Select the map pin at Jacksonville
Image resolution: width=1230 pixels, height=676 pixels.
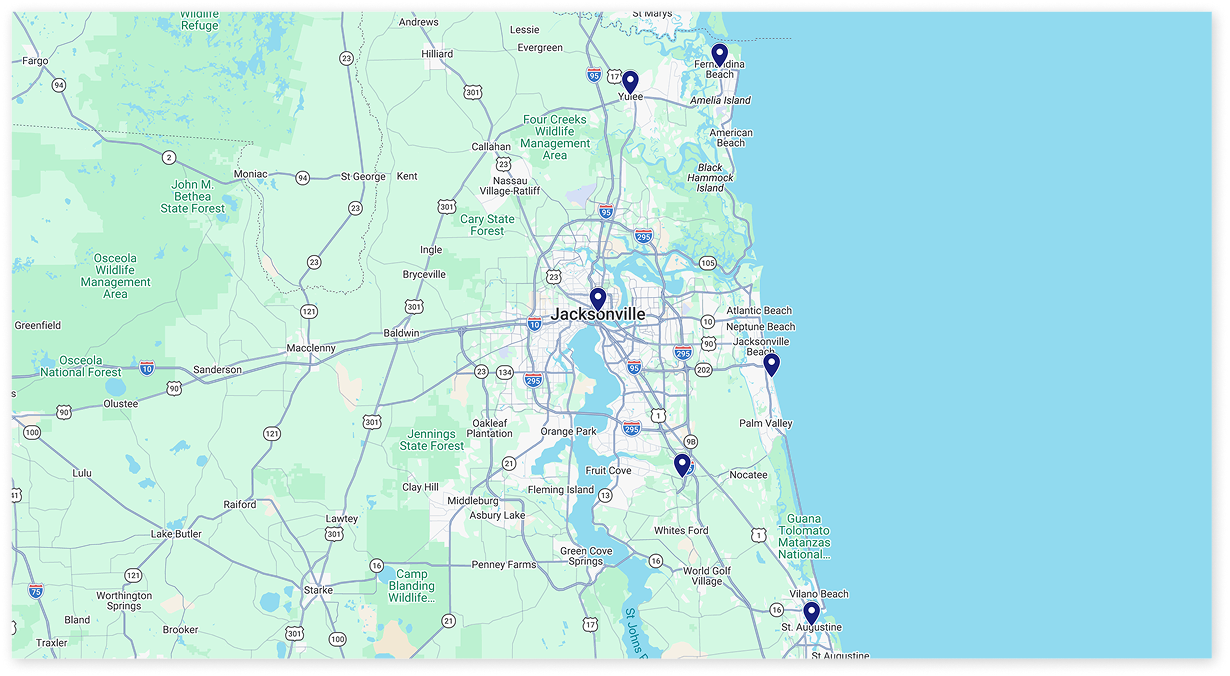pos(597,297)
